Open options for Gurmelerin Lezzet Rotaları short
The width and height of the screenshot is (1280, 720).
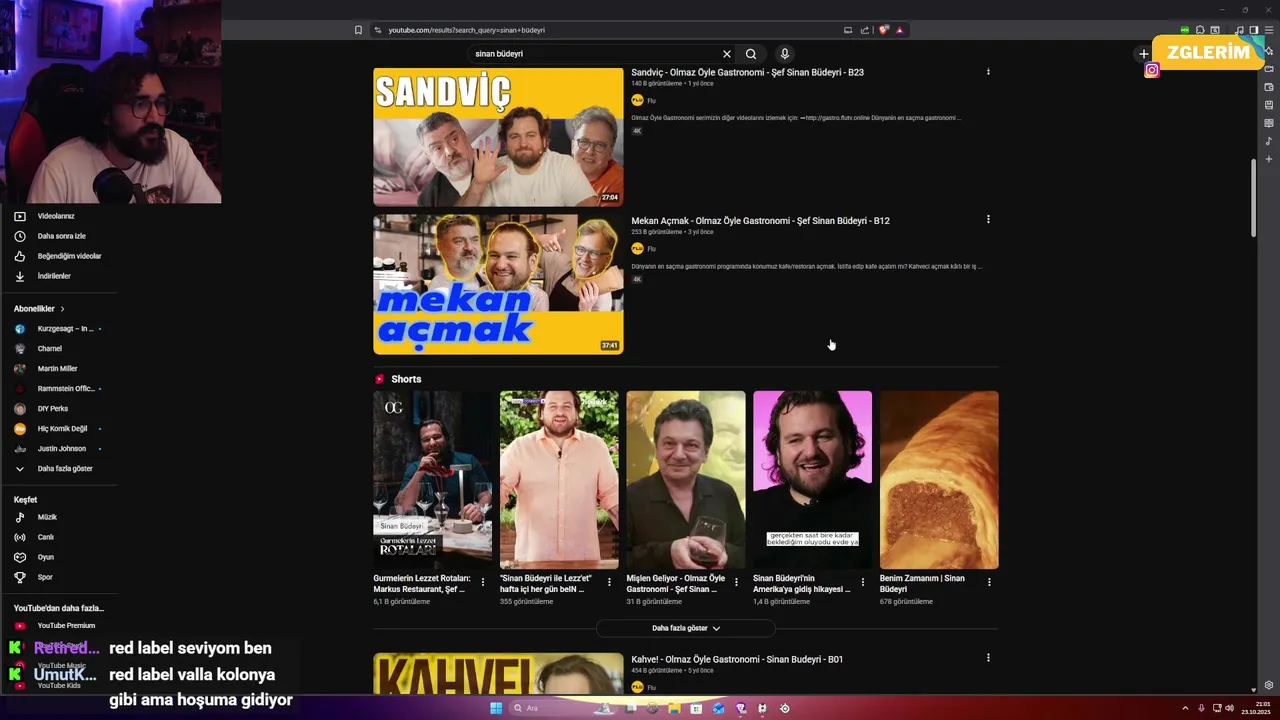point(483,582)
